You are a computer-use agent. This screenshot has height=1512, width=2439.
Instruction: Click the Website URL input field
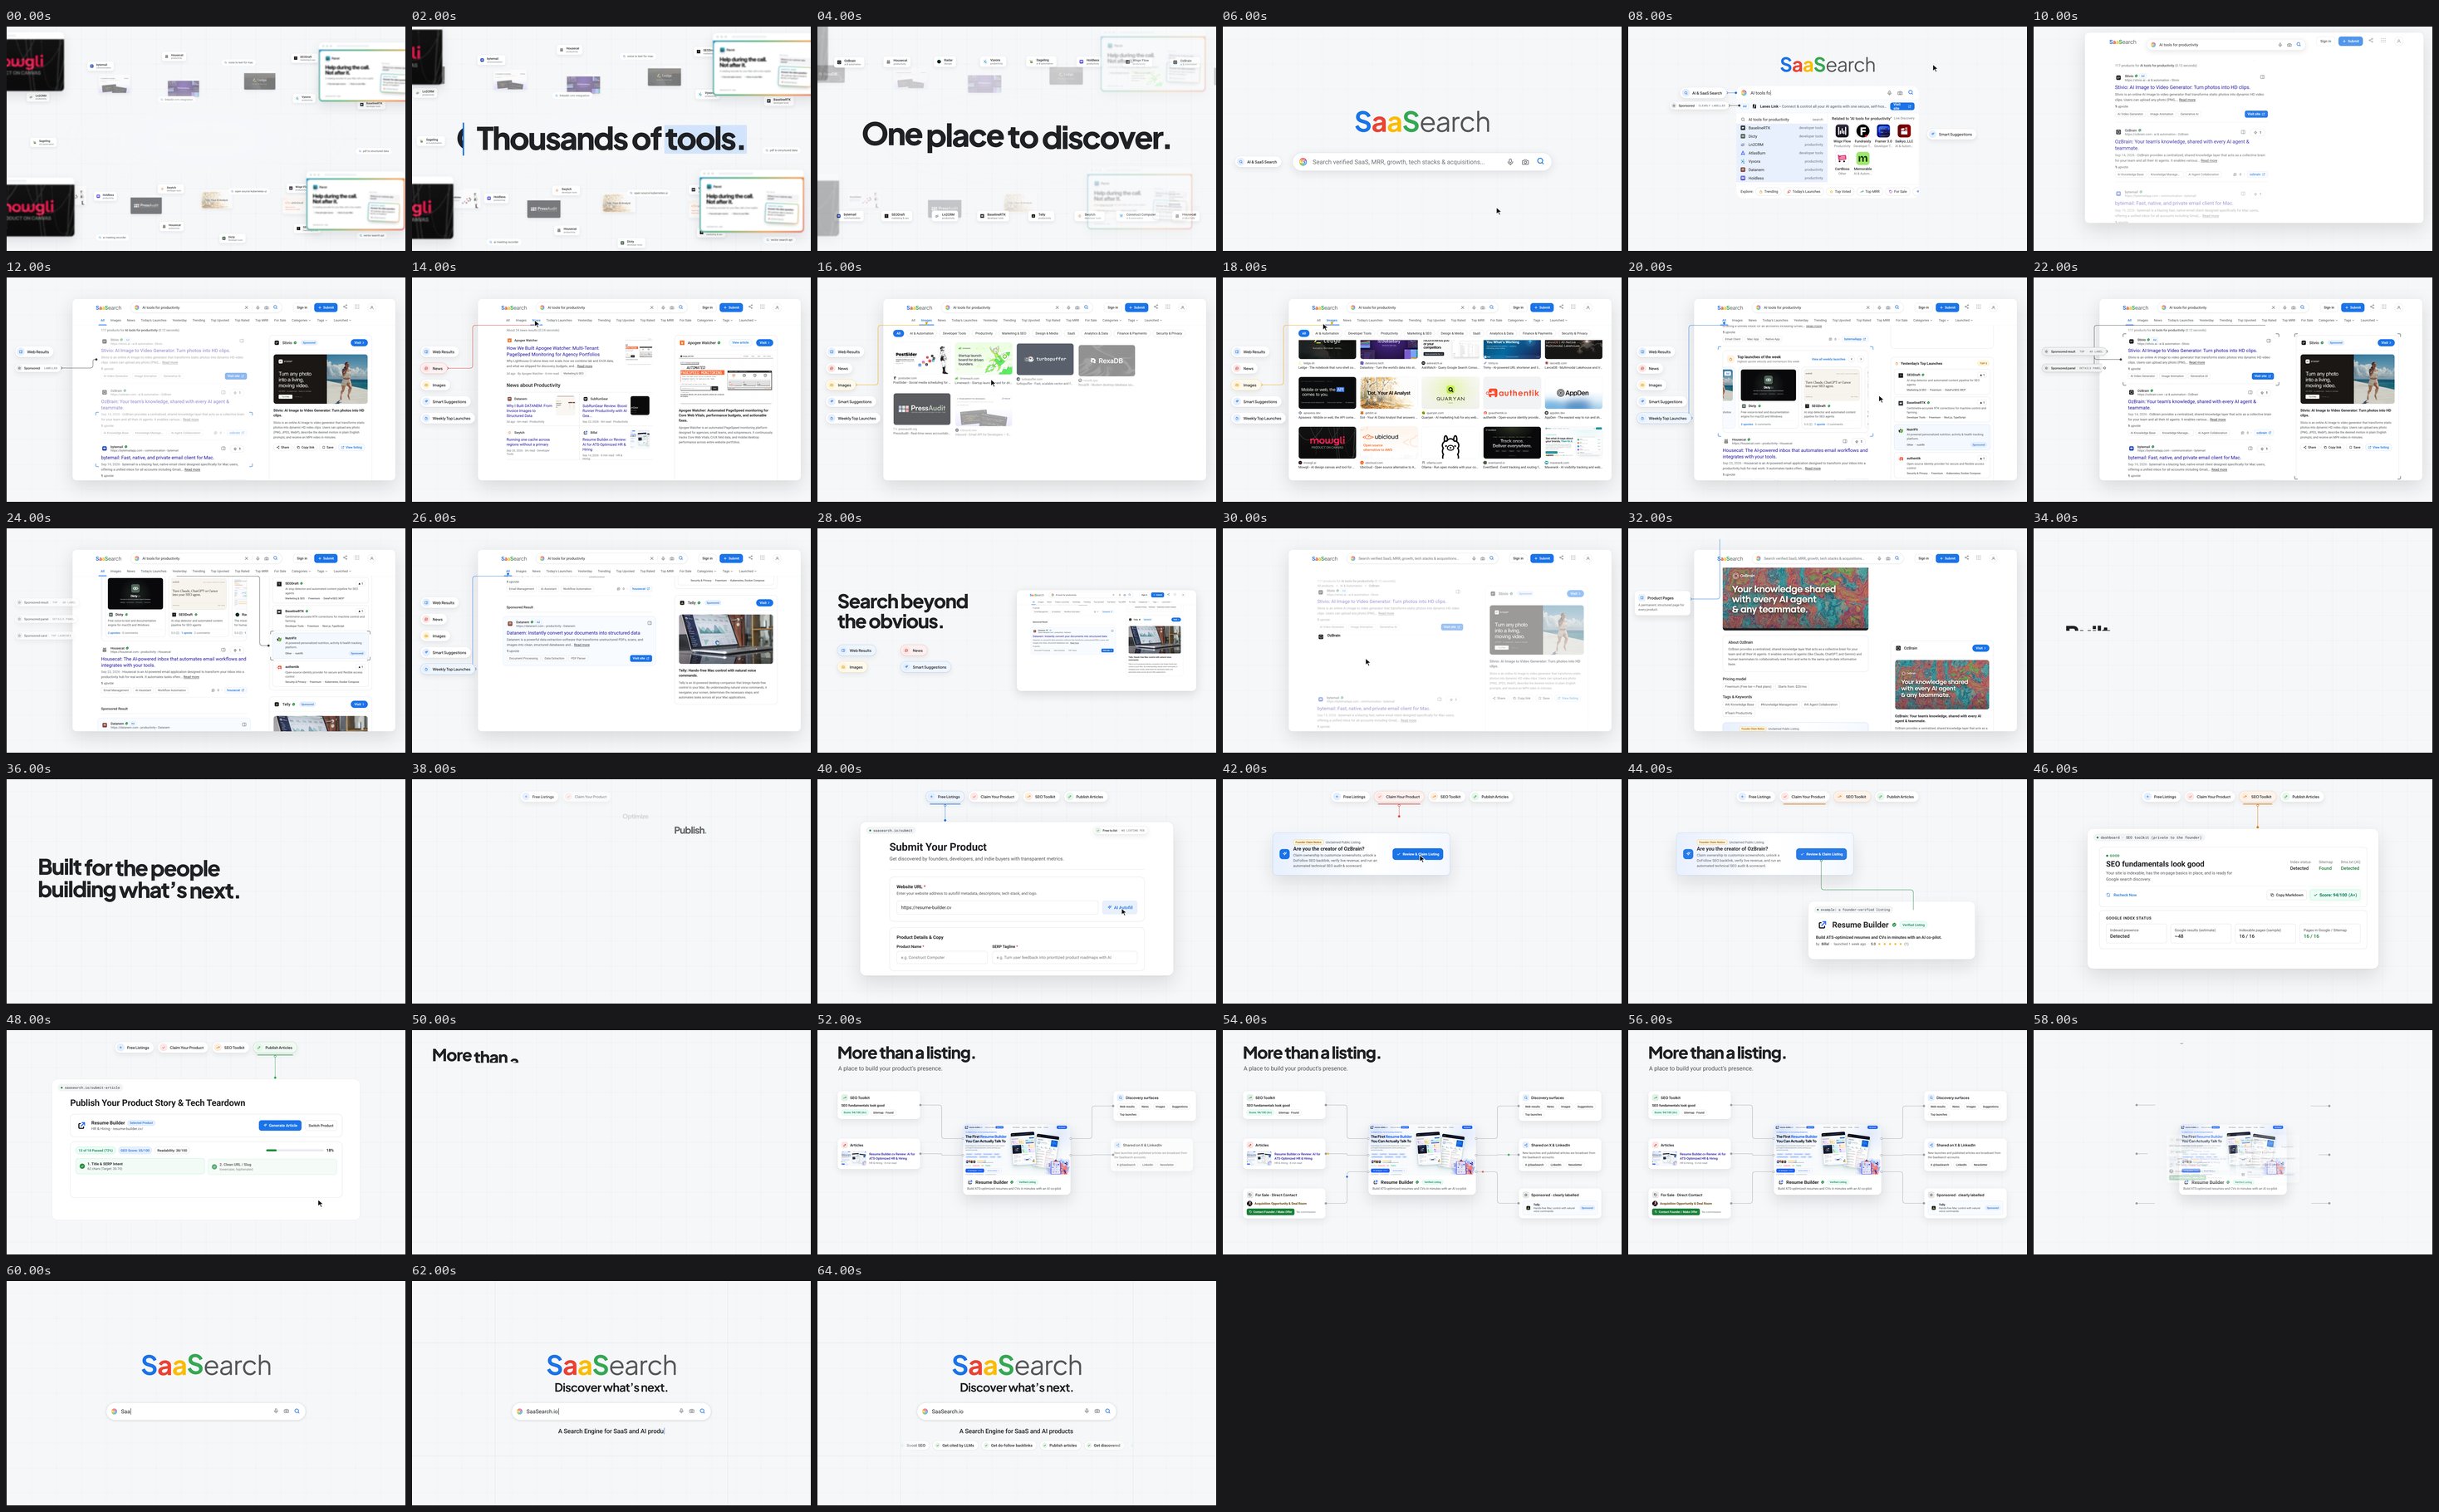997,908
